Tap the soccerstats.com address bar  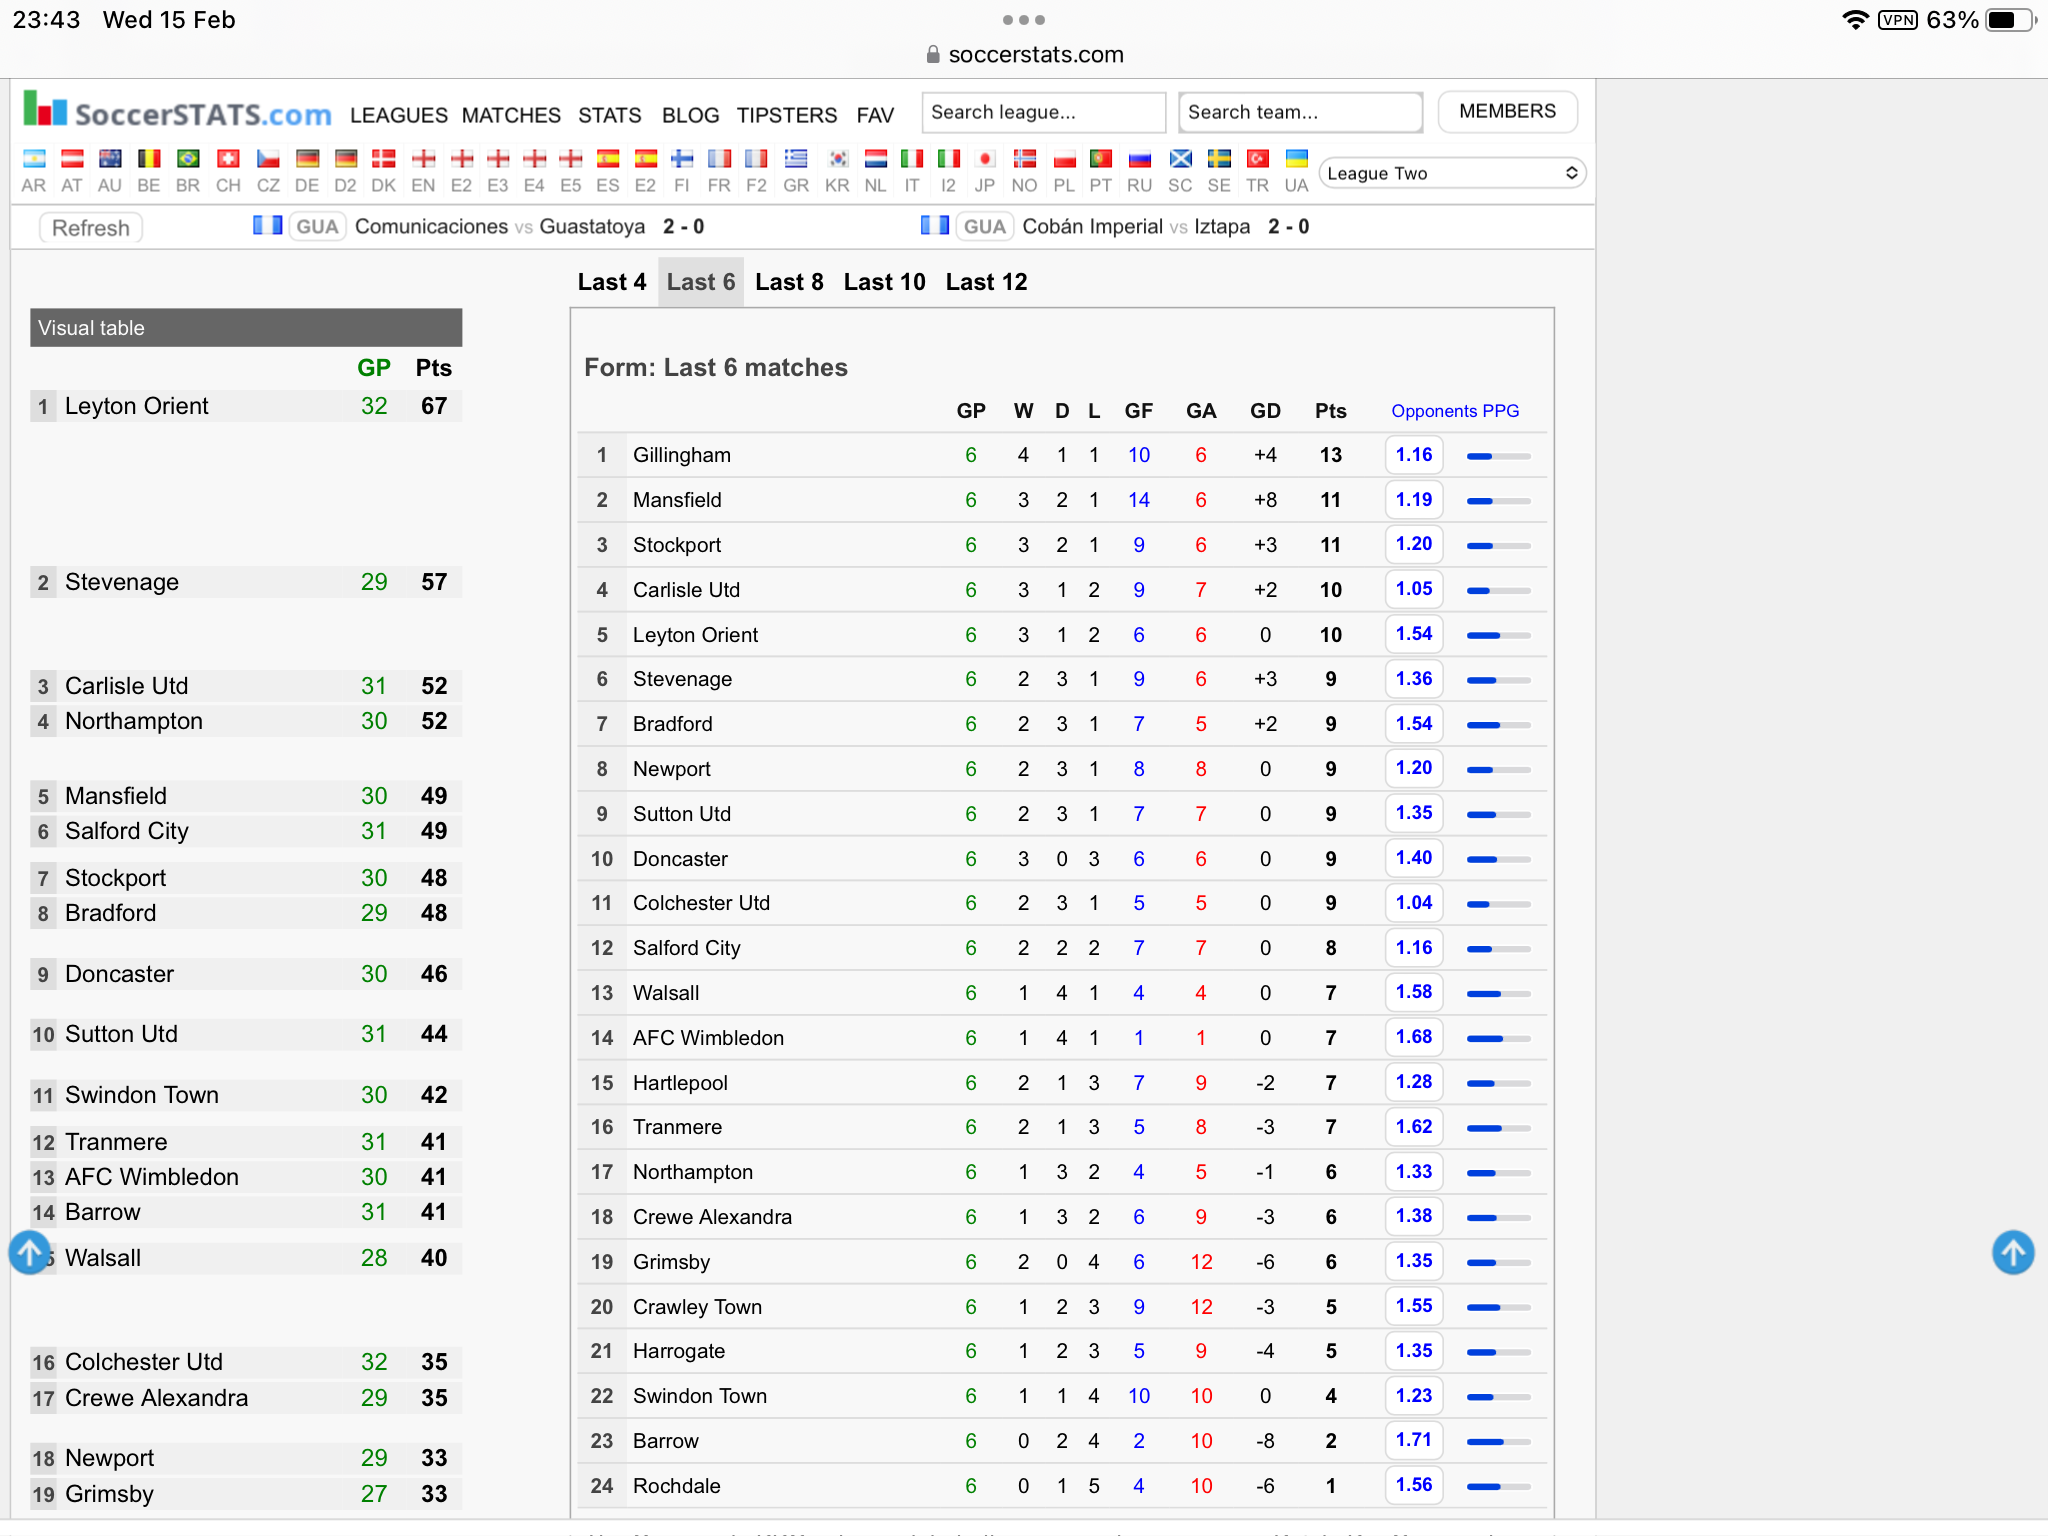pos(1025,55)
